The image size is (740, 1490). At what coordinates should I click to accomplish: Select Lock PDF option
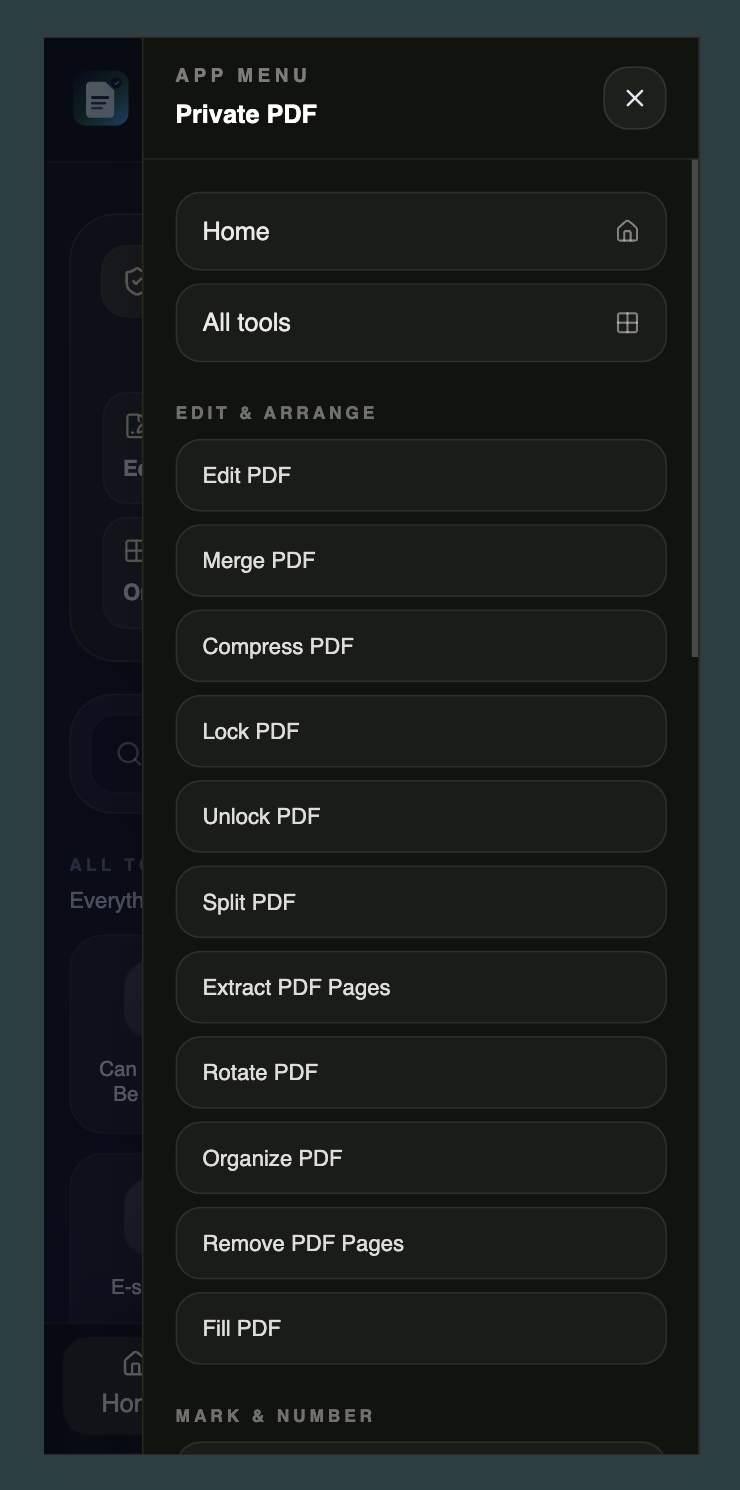tap(420, 731)
